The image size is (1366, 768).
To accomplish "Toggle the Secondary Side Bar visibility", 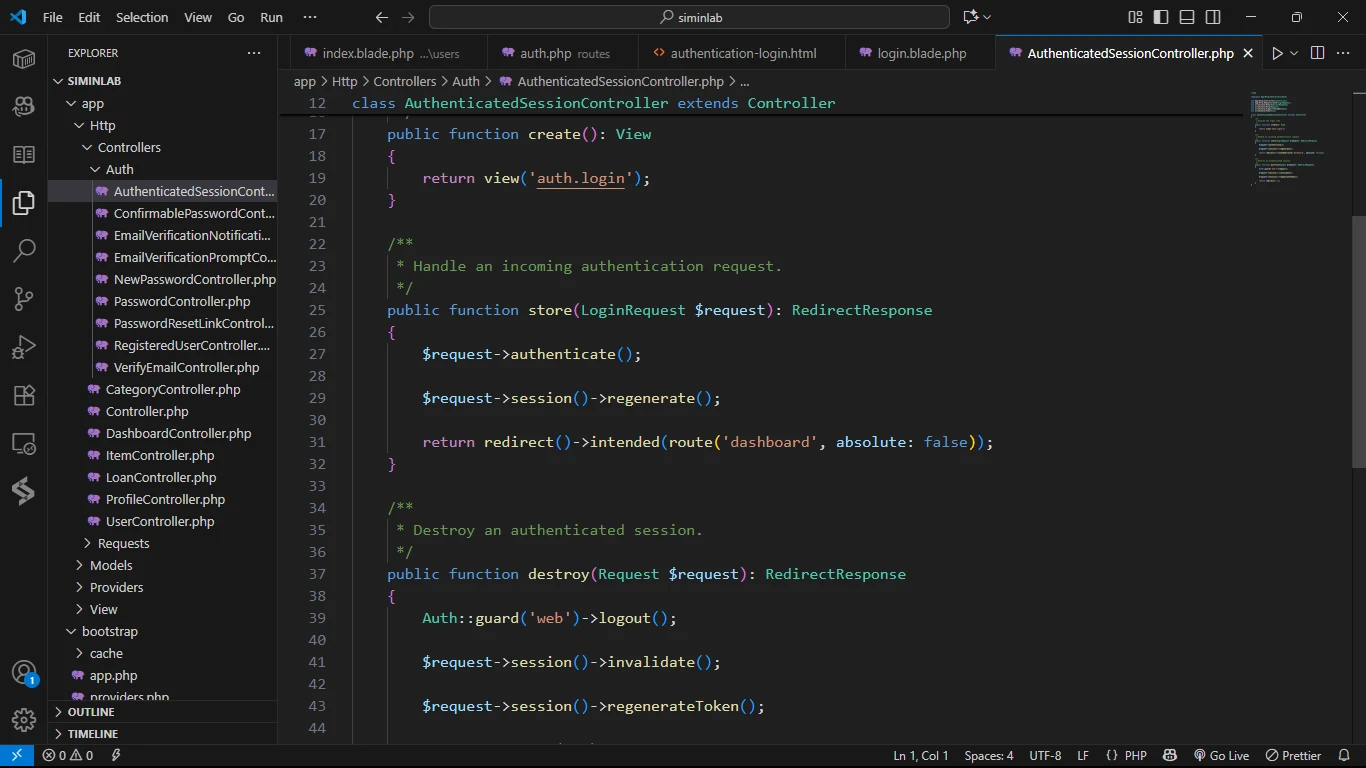I will (x=1213, y=17).
